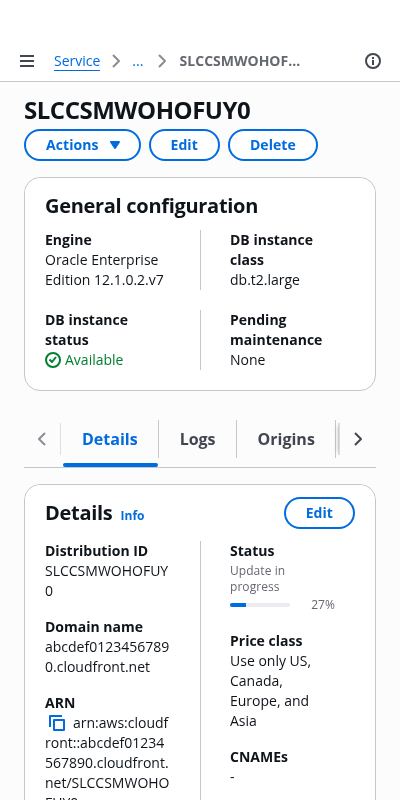Copy the ARN using the copy icon
This screenshot has height=800, width=400.
click(x=57, y=723)
